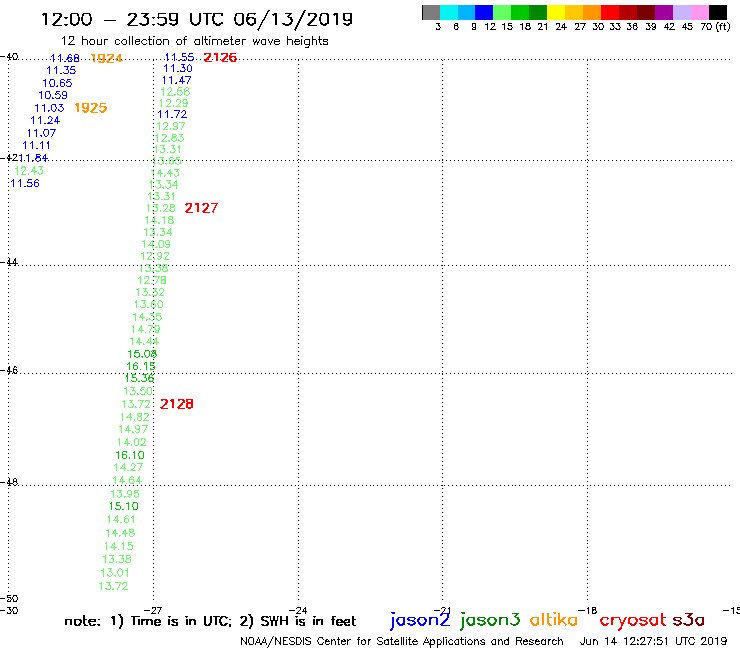Click the blue wave height value 11.30
740x650 pixels.
[x=178, y=68]
